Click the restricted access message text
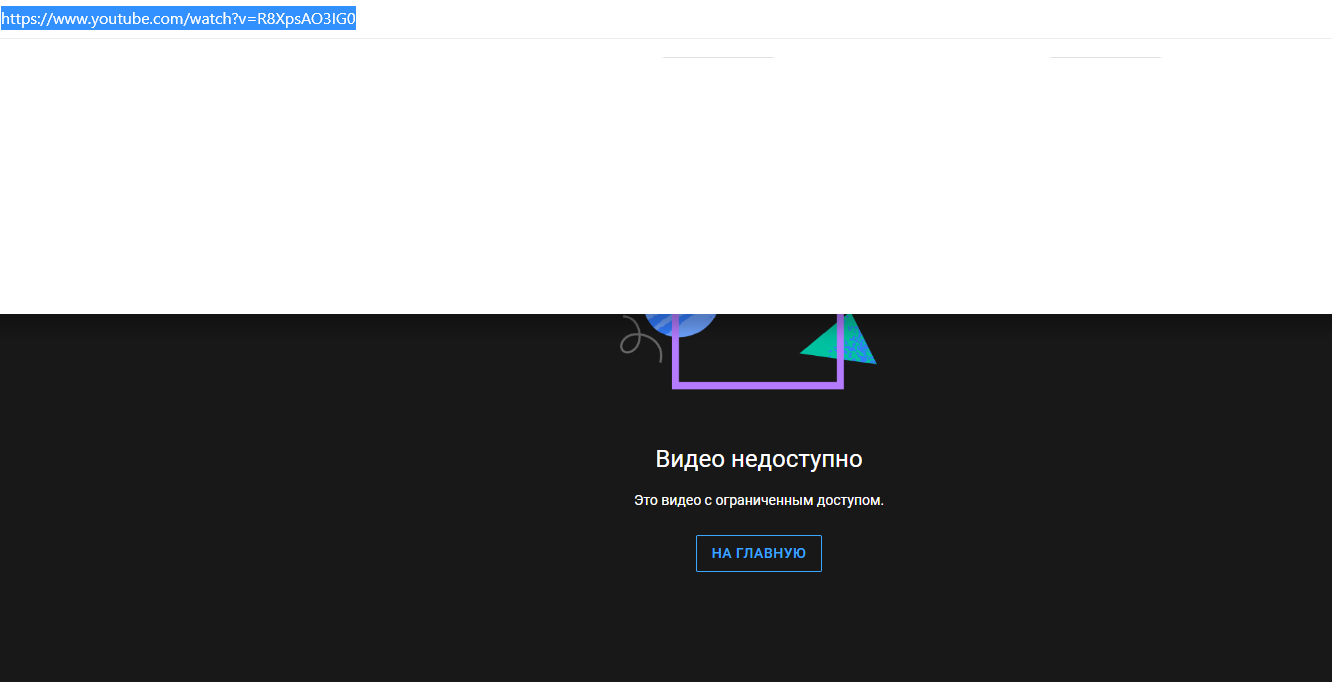The height and width of the screenshot is (682, 1332). click(758, 500)
